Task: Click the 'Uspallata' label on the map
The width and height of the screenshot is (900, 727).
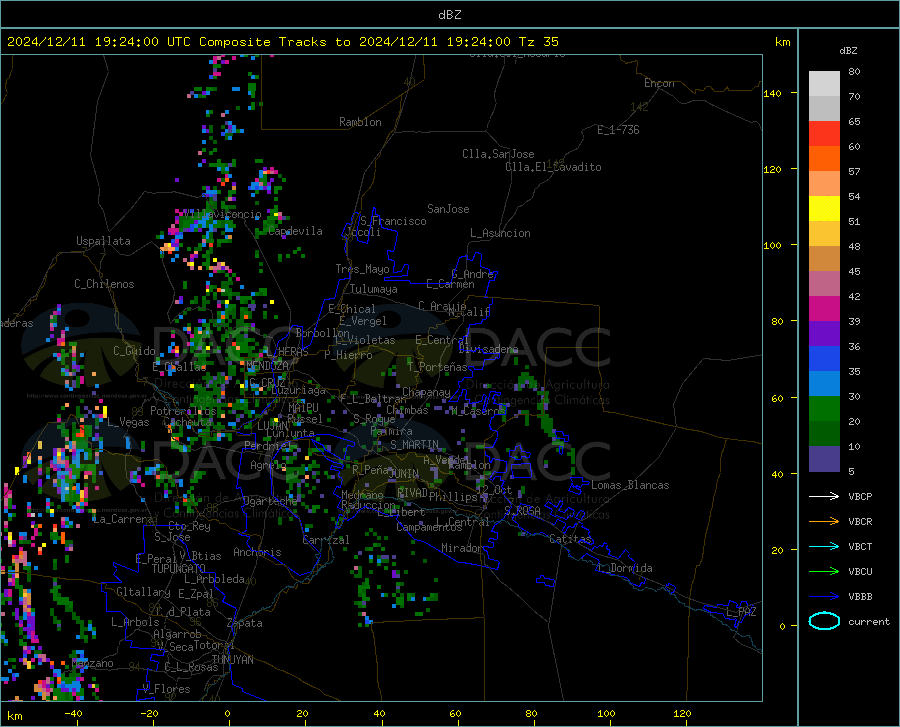Action: [x=103, y=241]
